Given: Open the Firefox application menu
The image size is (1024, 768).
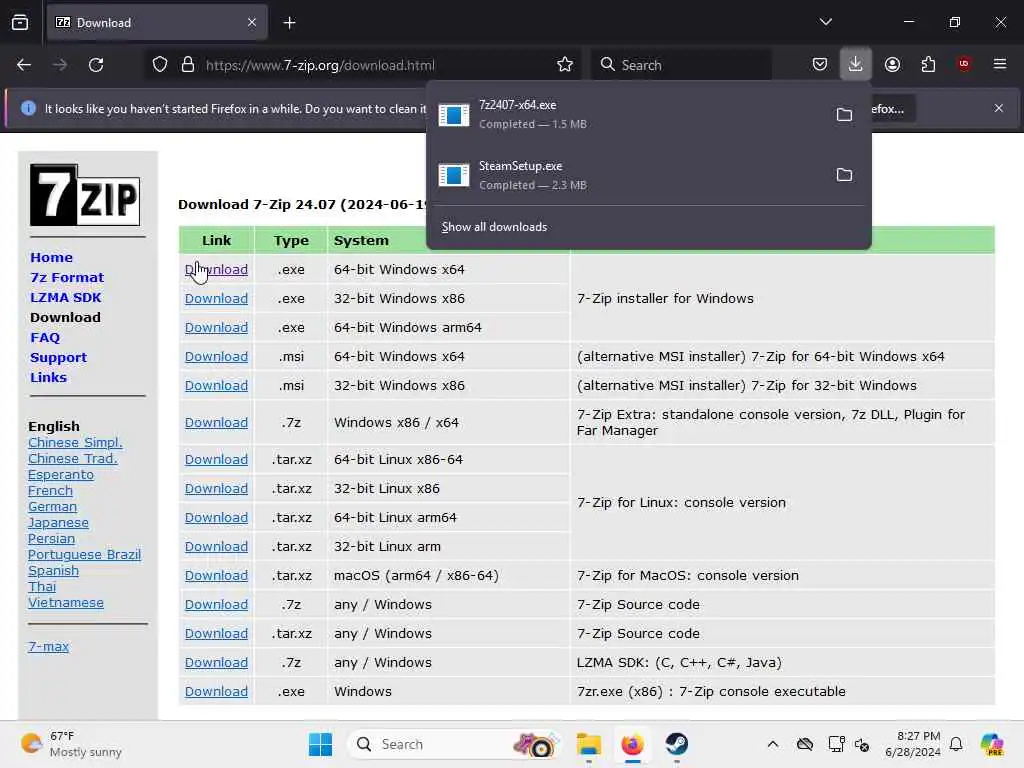Looking at the screenshot, I should [x=1000, y=64].
